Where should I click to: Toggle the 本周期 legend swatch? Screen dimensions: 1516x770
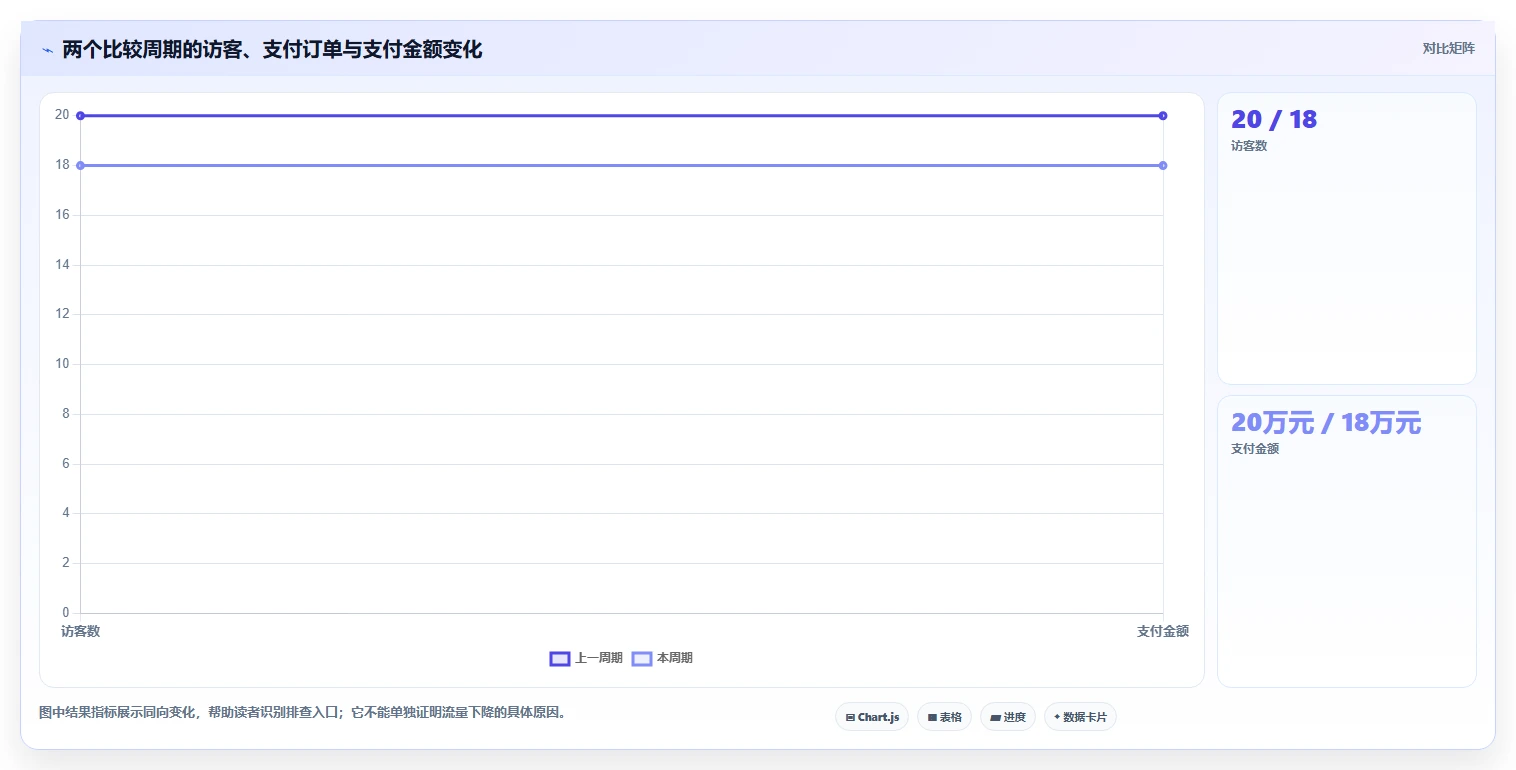tap(642, 658)
